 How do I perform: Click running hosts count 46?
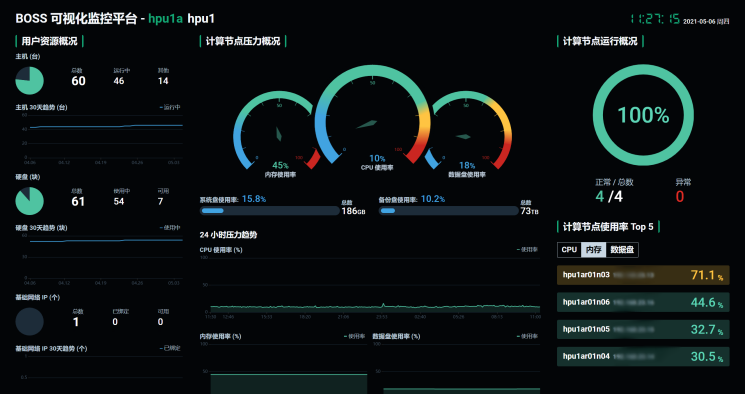[x=119, y=81]
